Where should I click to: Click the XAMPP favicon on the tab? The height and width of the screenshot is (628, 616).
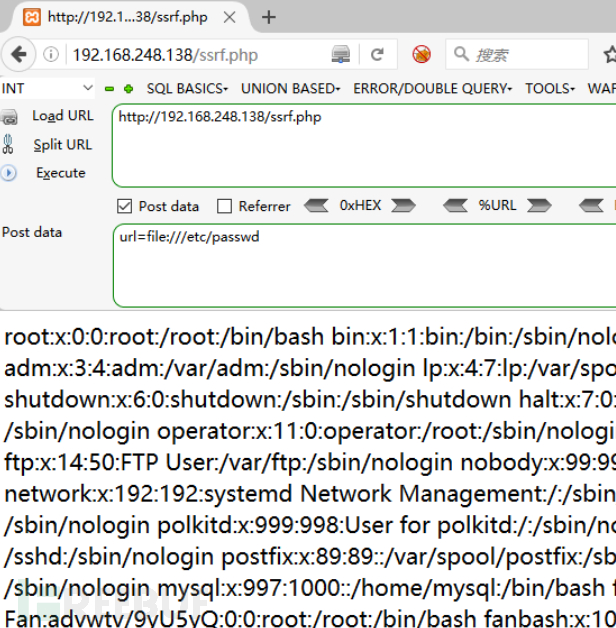tap(32, 17)
